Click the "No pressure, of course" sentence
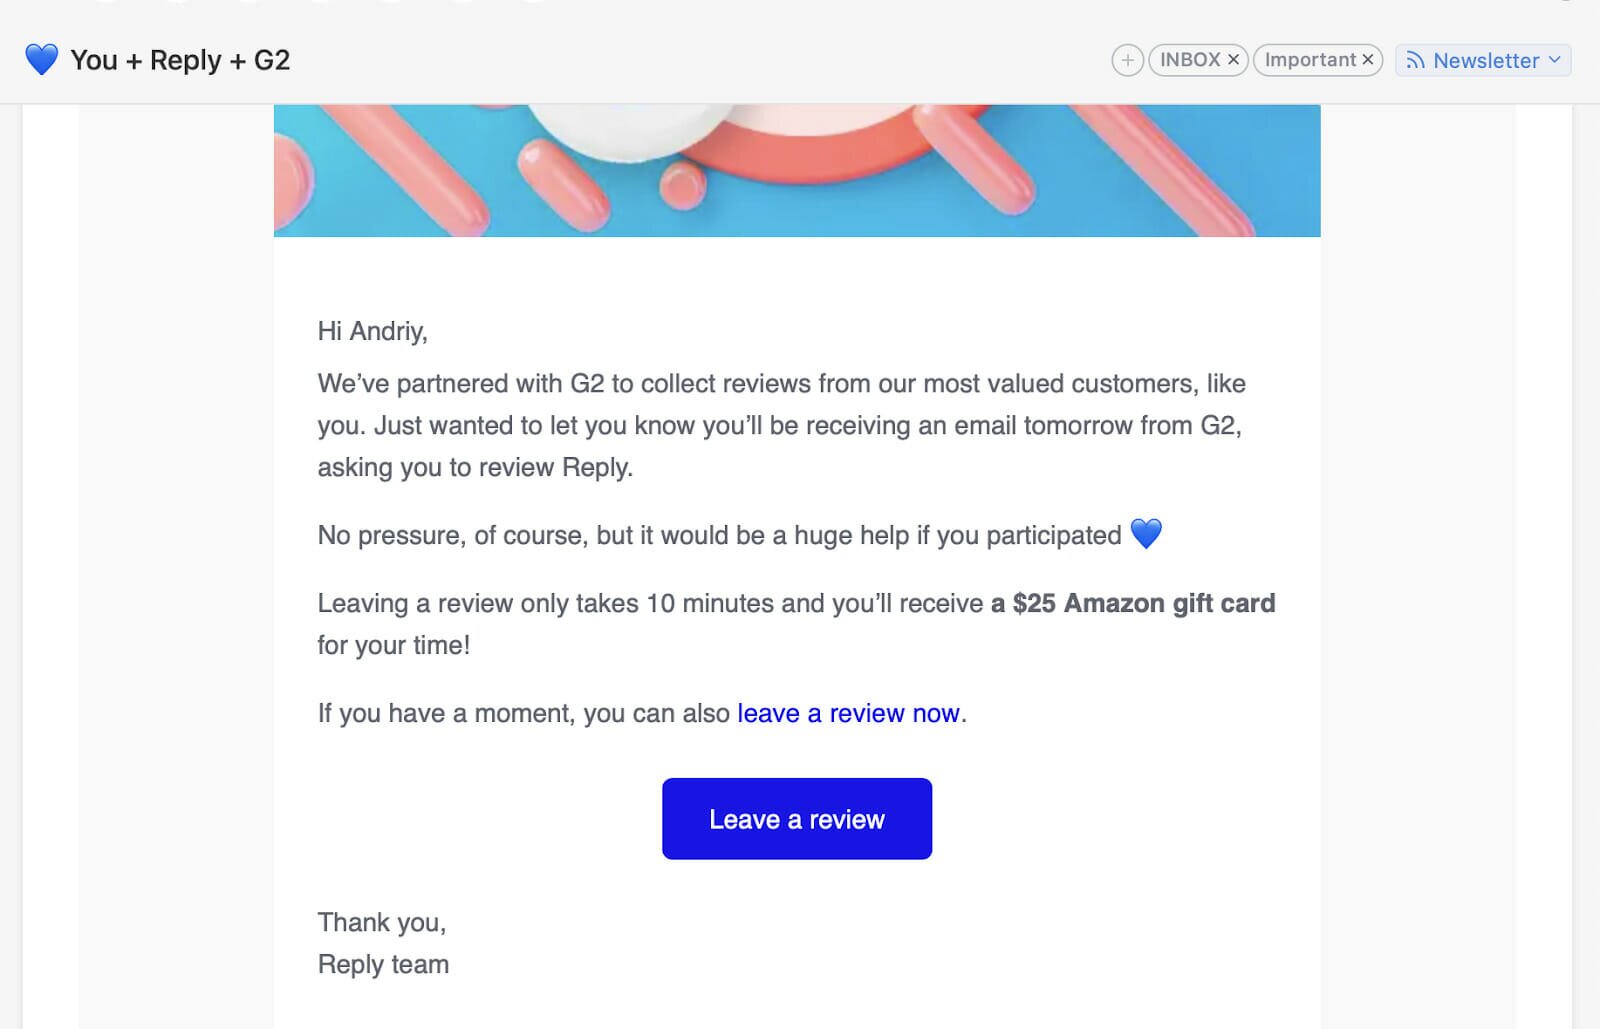This screenshot has width=1600, height=1029. pos(719,535)
